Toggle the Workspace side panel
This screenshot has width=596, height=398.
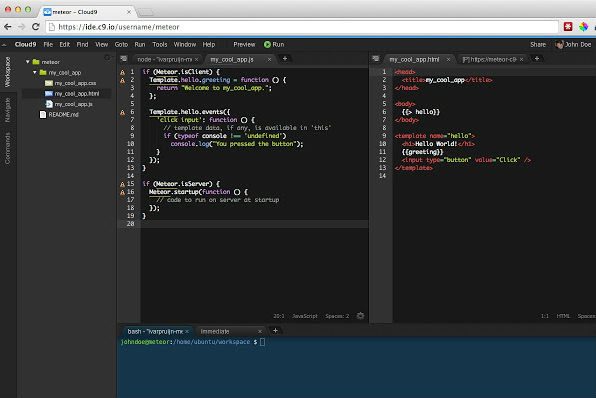click(x=7, y=72)
